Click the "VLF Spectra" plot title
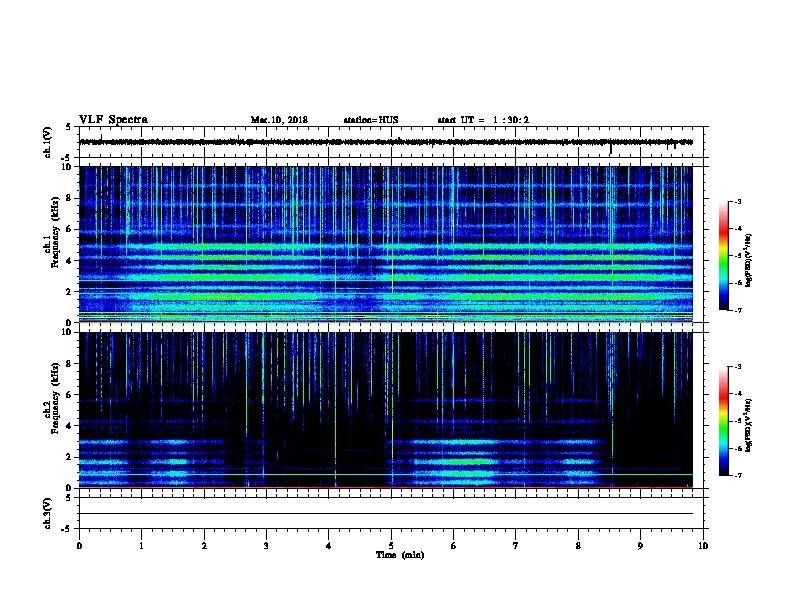792x612 pixels. coord(113,120)
